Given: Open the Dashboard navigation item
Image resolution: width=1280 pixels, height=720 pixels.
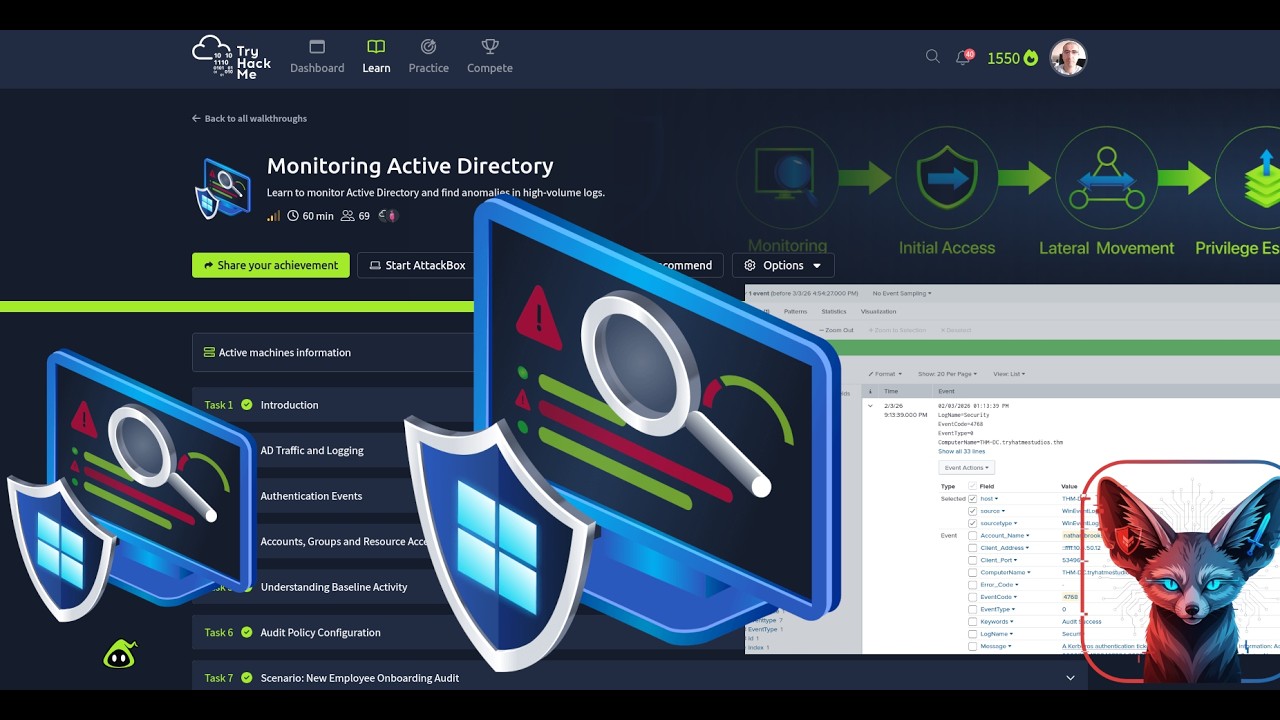Looking at the screenshot, I should pyautogui.click(x=317, y=57).
